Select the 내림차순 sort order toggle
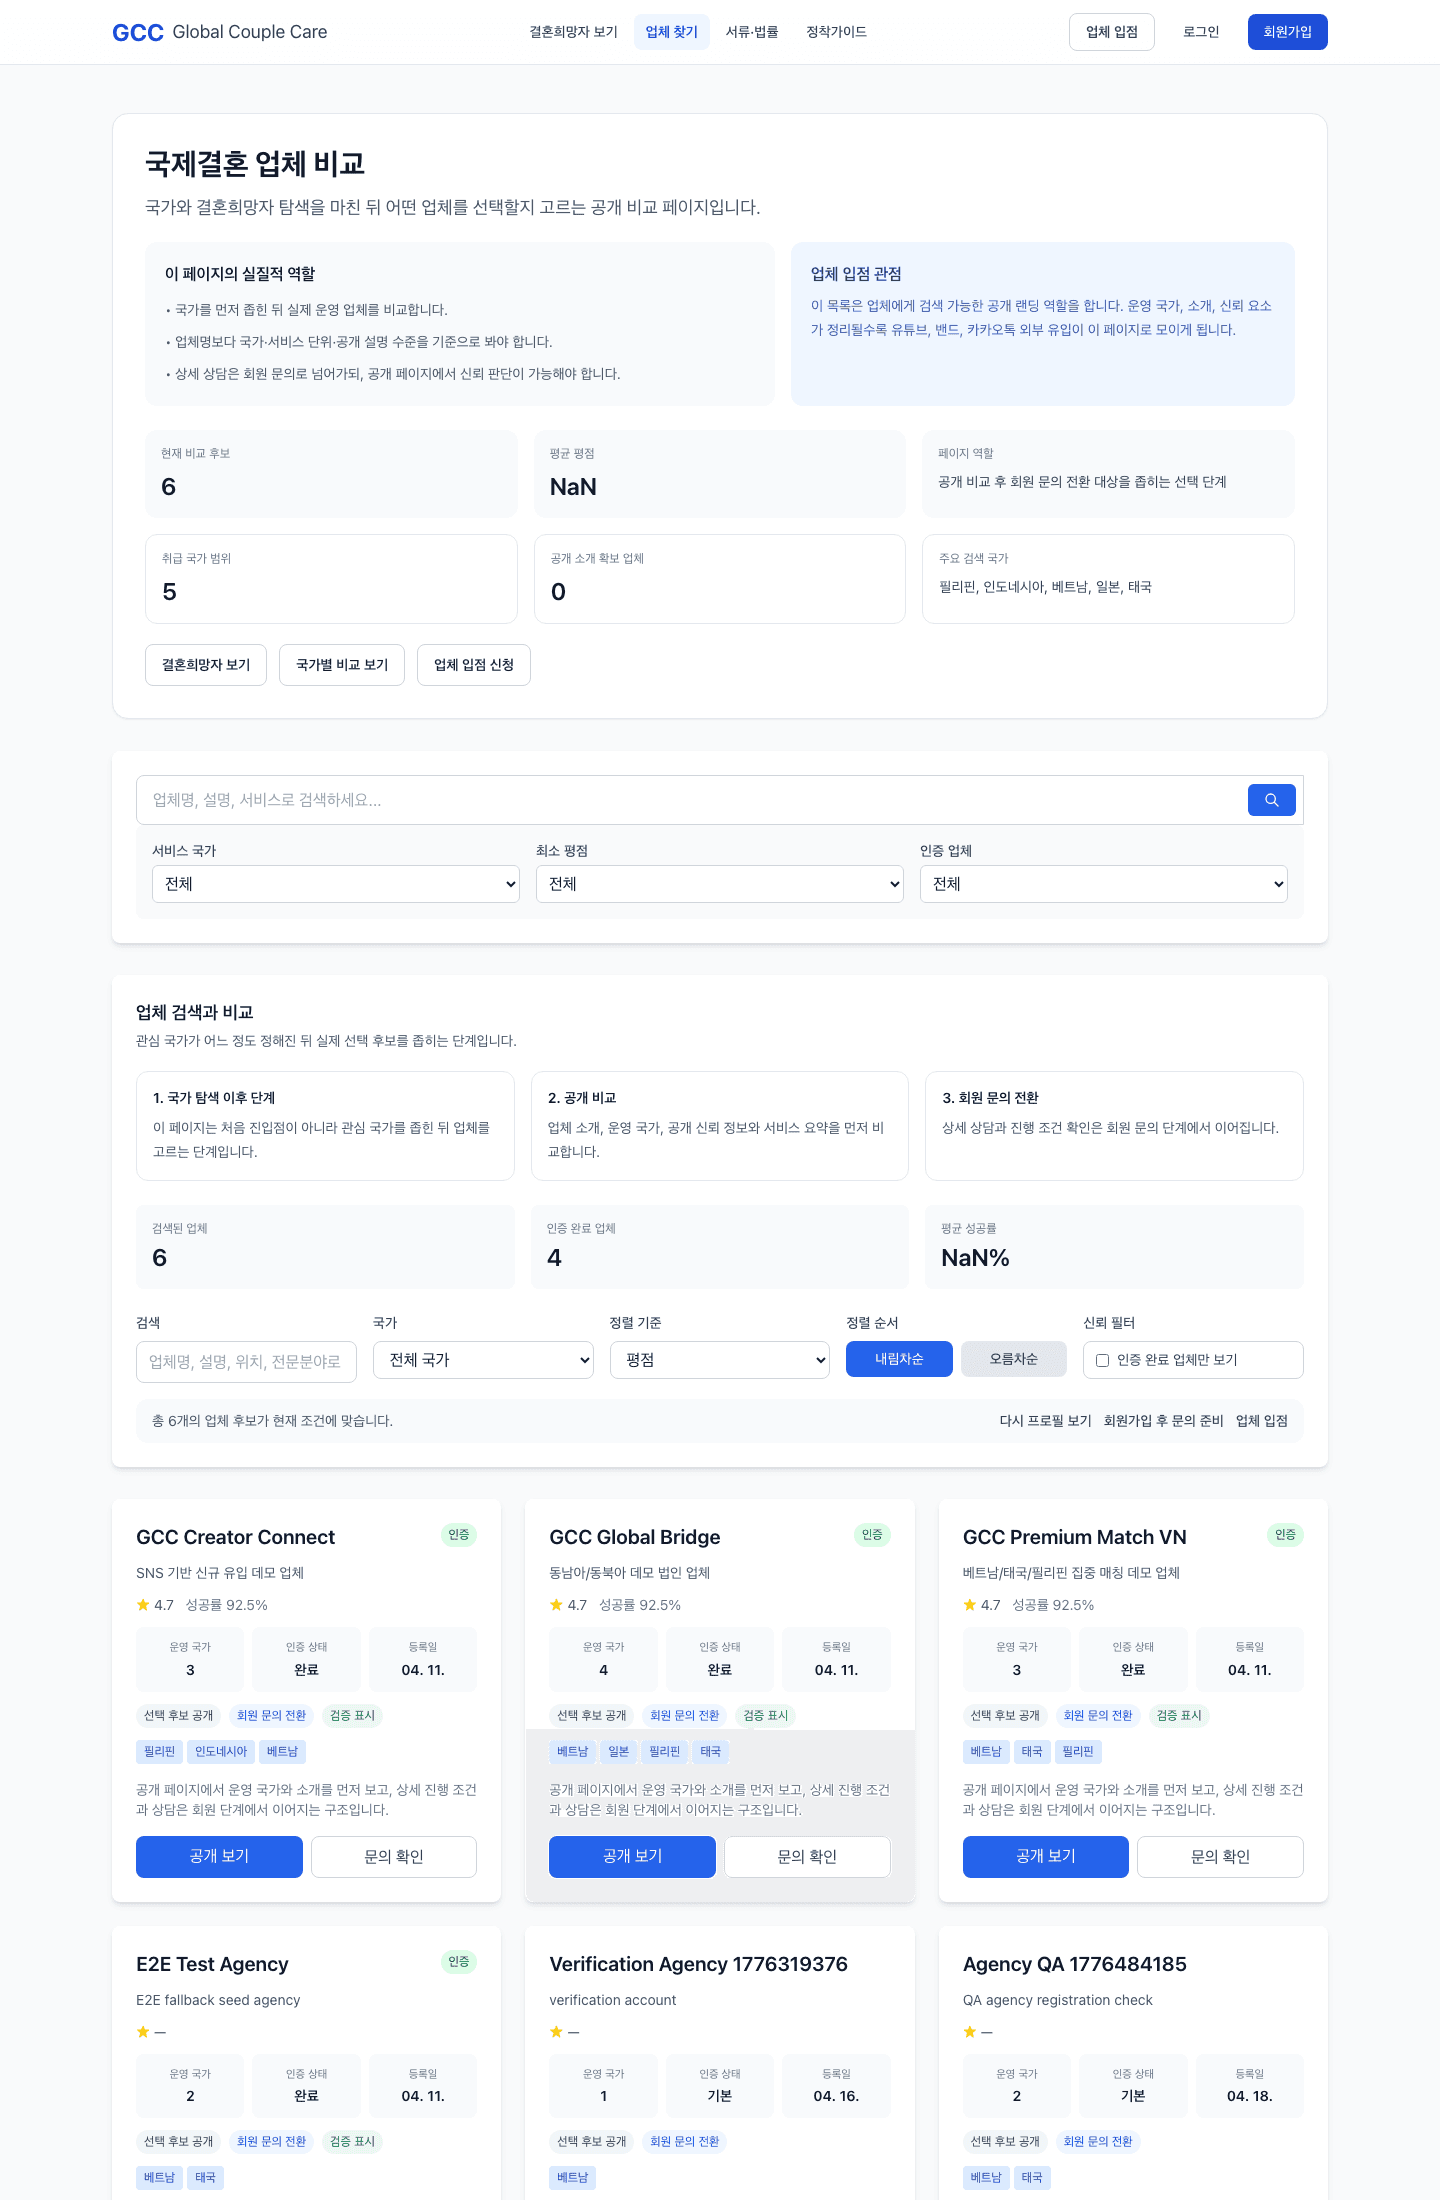Viewport: 1440px width, 2200px height. tap(899, 1359)
